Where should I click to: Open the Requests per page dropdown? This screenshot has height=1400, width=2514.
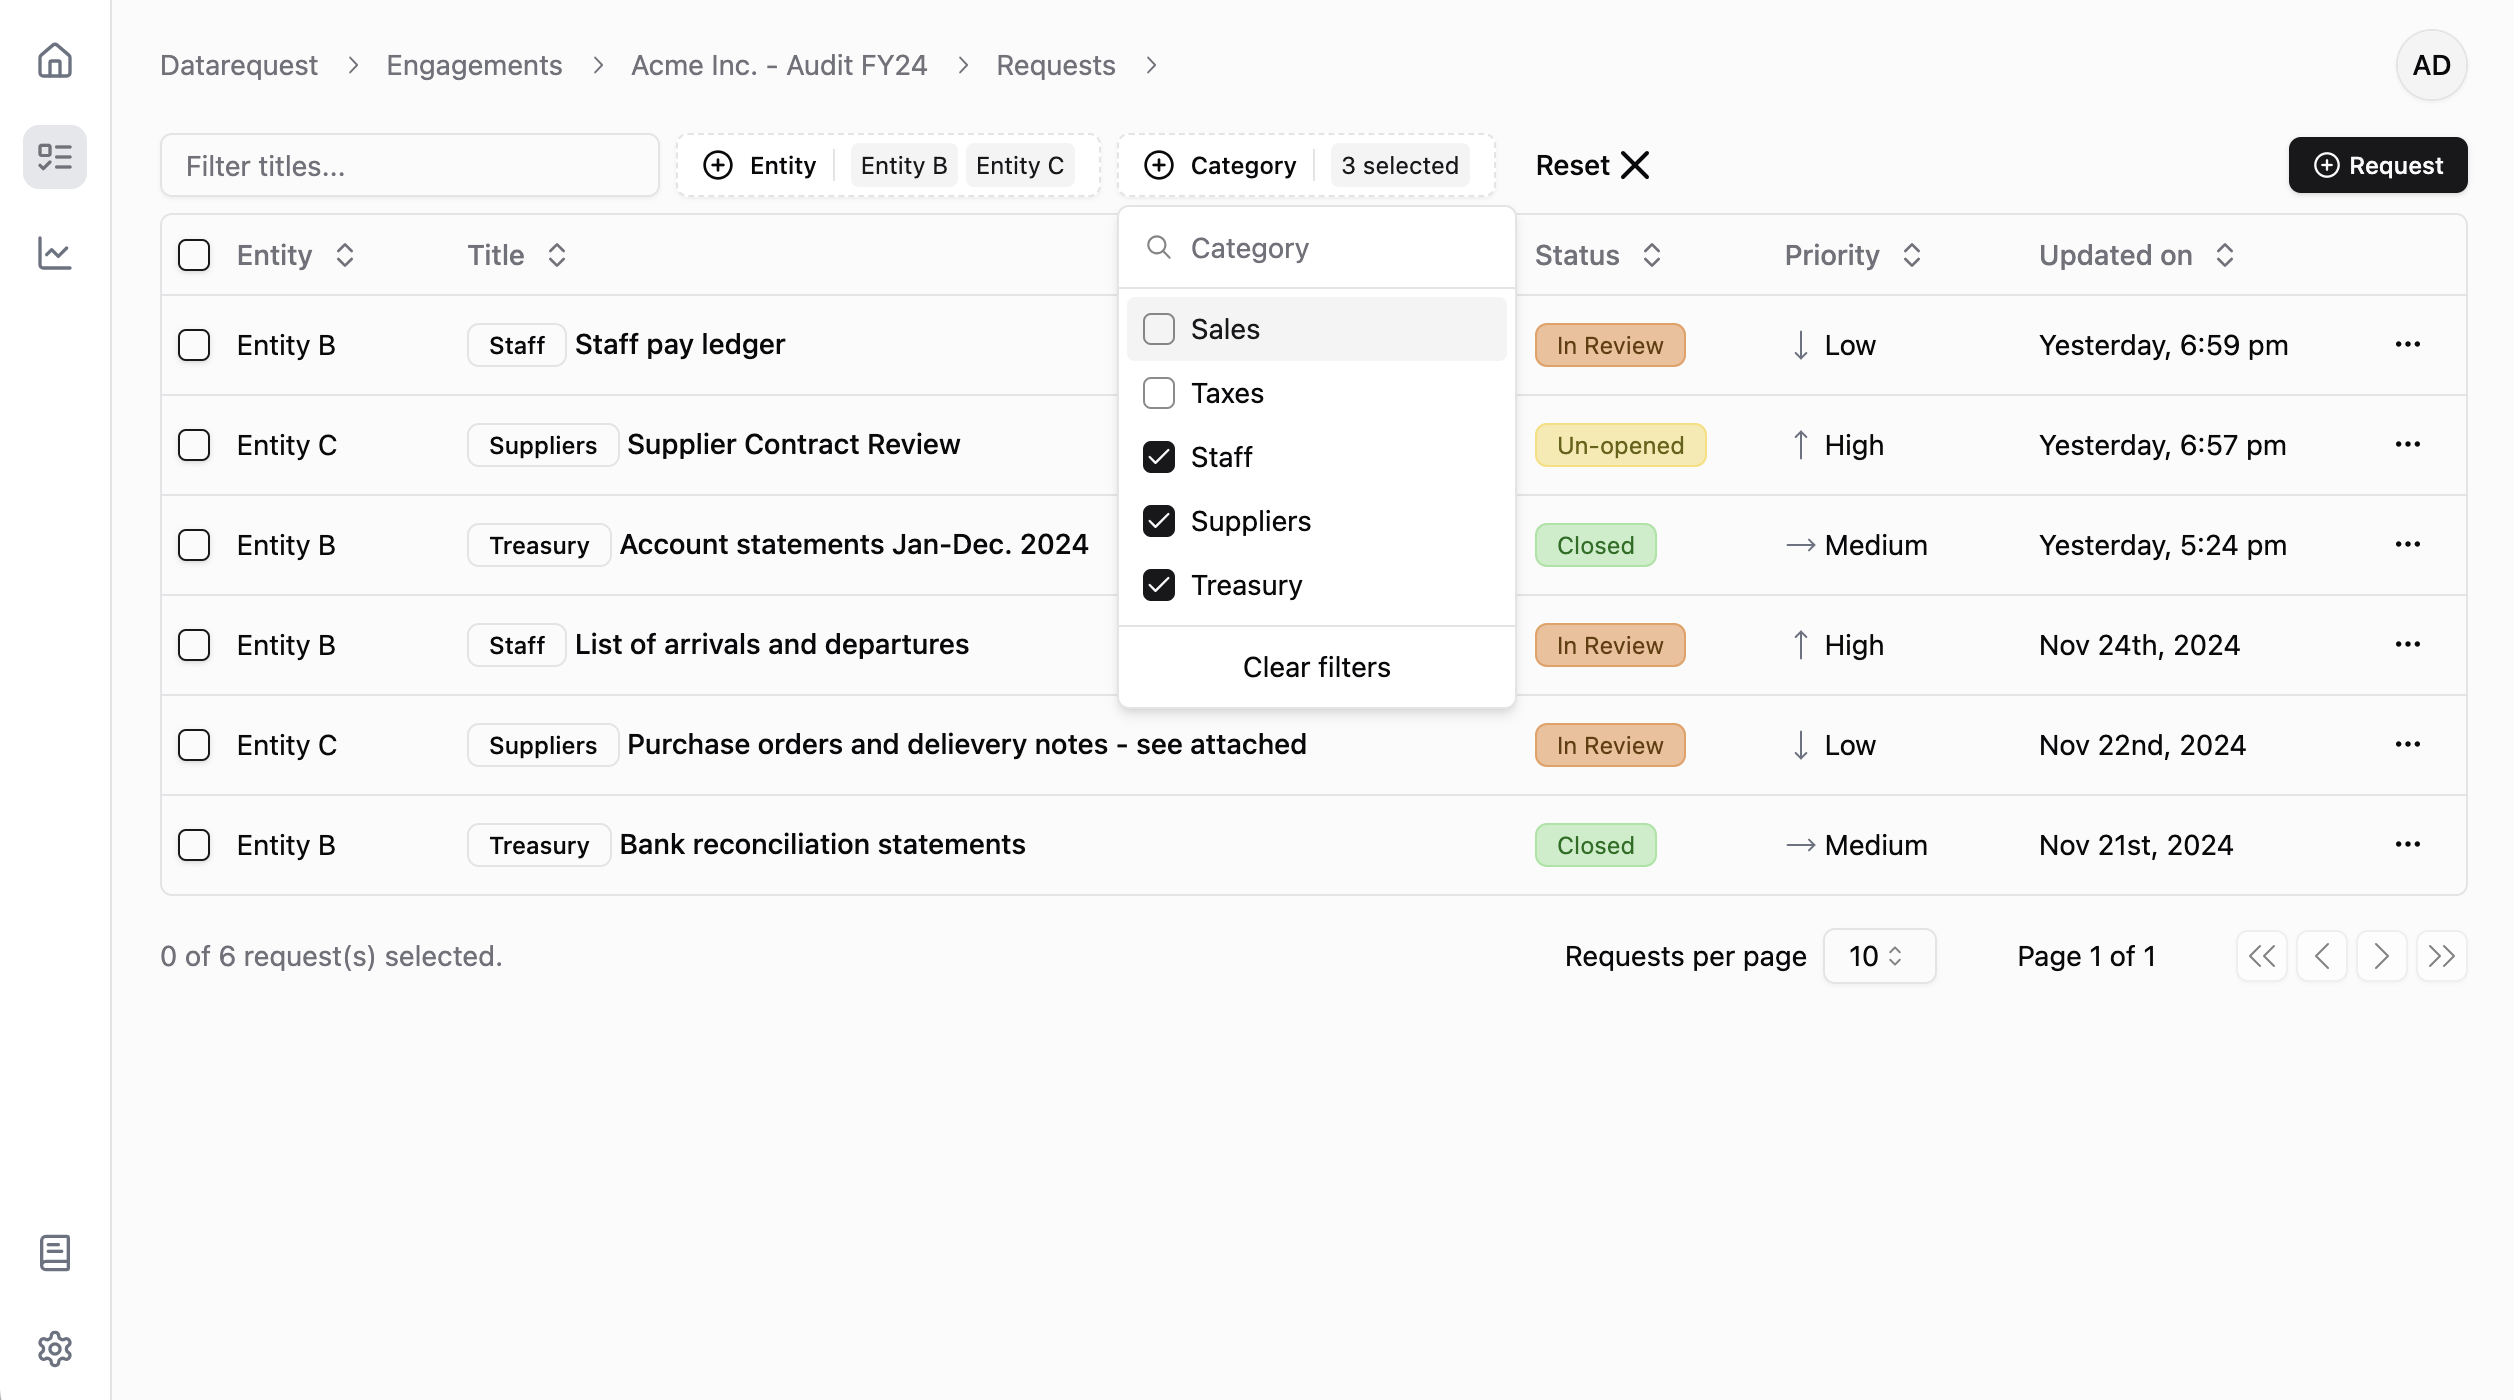[x=1878, y=956]
